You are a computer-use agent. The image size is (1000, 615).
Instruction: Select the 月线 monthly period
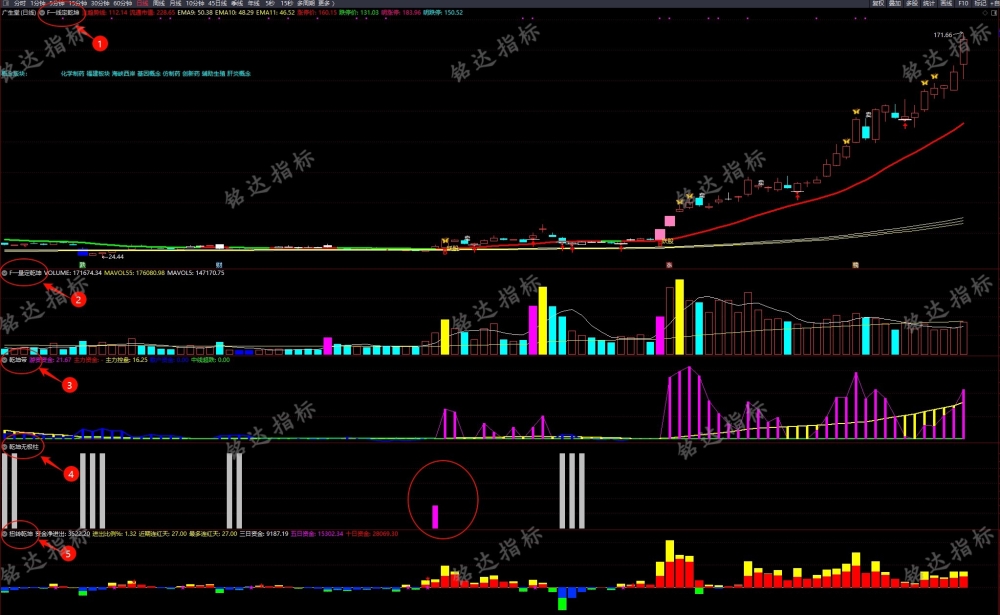pyautogui.click(x=175, y=3)
